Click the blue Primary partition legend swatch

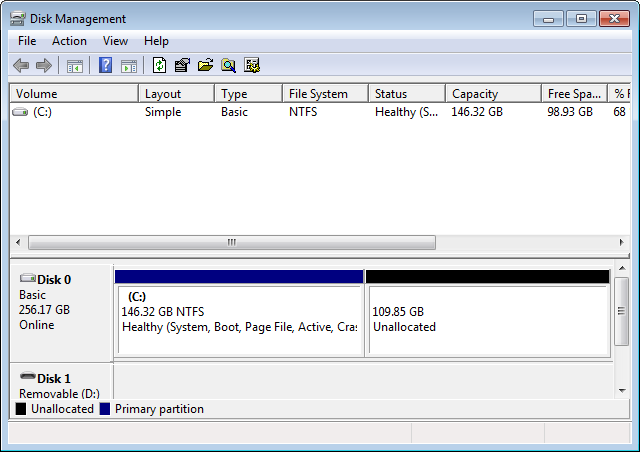(105, 409)
